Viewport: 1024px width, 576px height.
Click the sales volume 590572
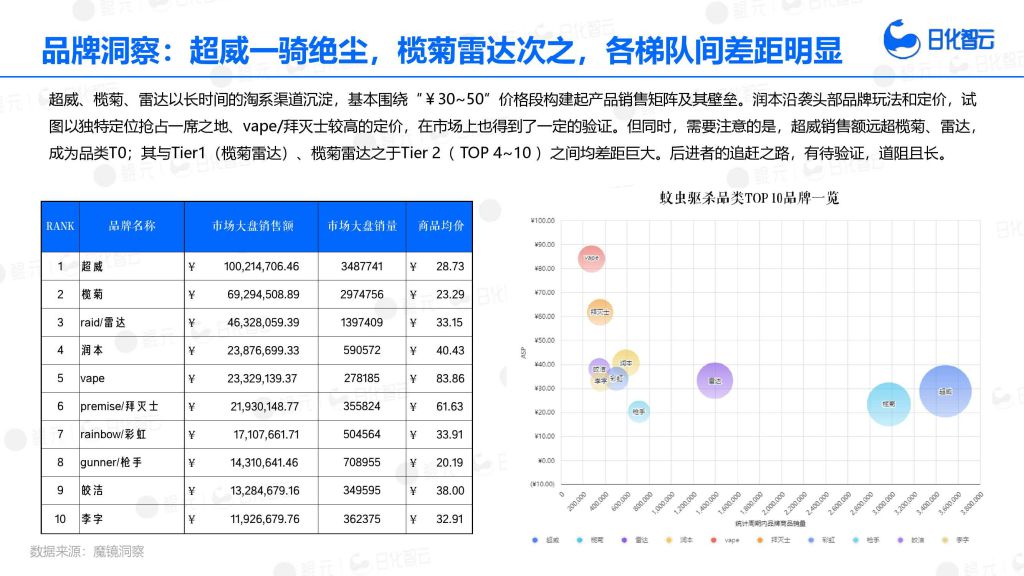[362, 351]
